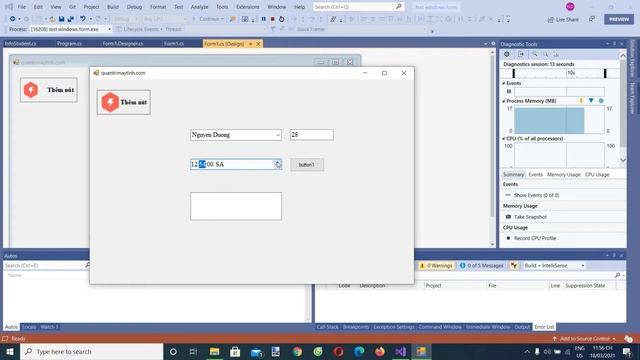The height and width of the screenshot is (360, 640).
Task: Click the search magnifier in Visual Studio search box
Action: tap(398, 7)
